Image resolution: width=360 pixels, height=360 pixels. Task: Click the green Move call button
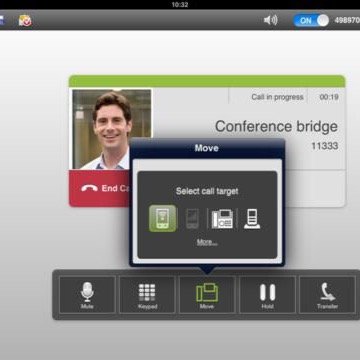pos(207,295)
